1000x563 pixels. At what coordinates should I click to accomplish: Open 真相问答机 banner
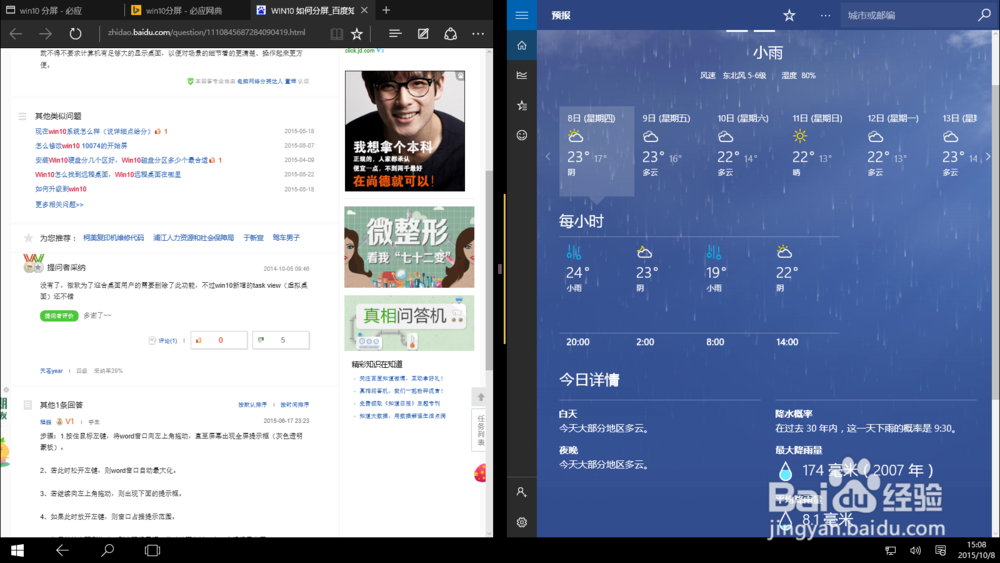click(x=409, y=323)
